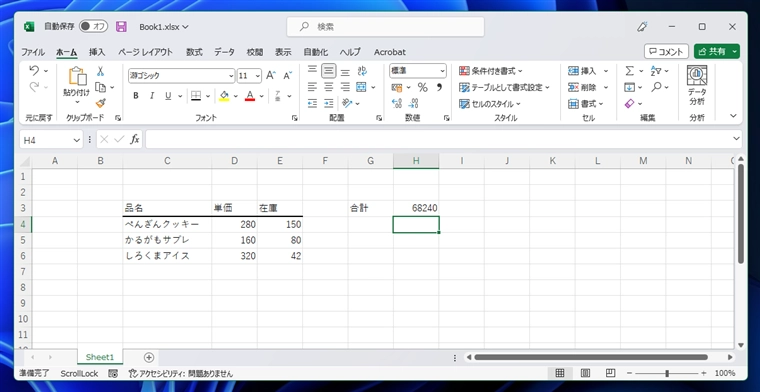Open the File tab
This screenshot has width=760, height=392.
pyautogui.click(x=32, y=52)
